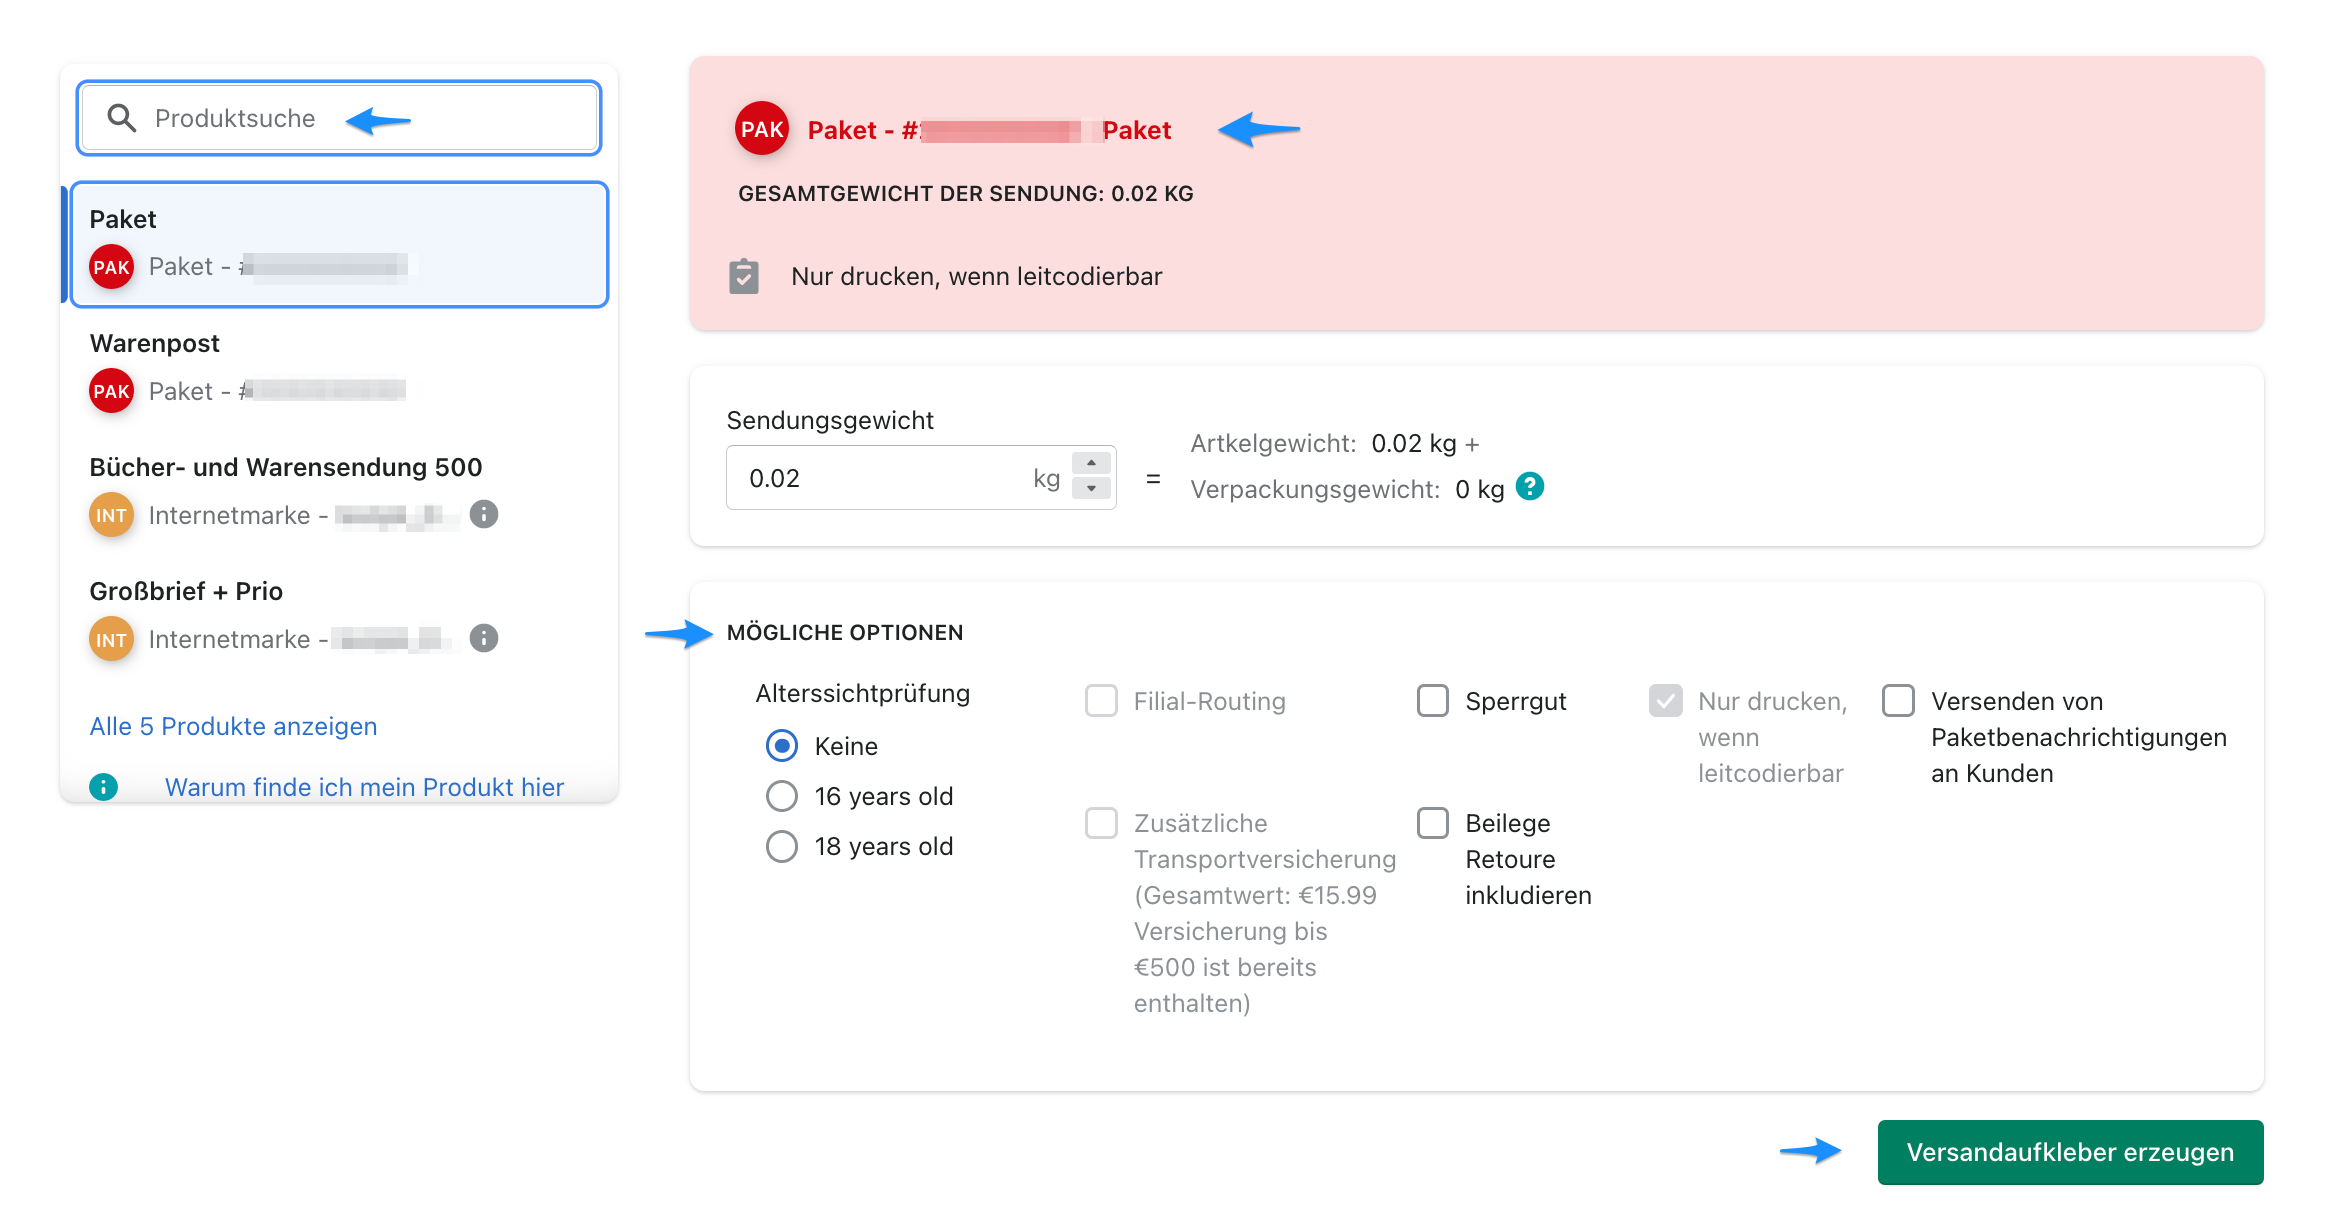Open Alle 5 Produkte anzeigen link
2338x1210 pixels.
tap(233, 726)
